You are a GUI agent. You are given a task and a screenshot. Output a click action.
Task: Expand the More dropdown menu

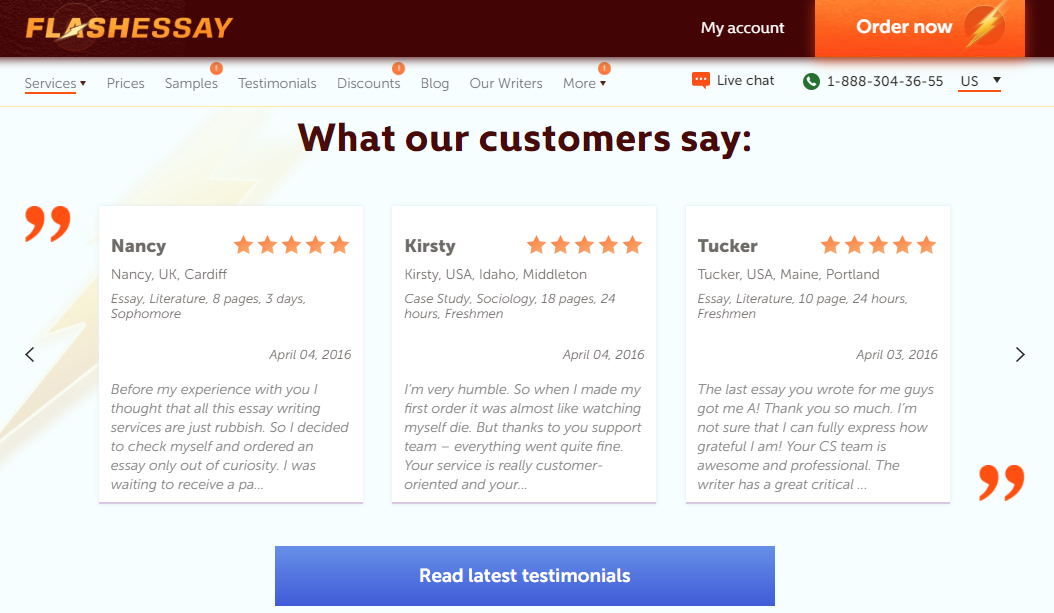[x=584, y=83]
